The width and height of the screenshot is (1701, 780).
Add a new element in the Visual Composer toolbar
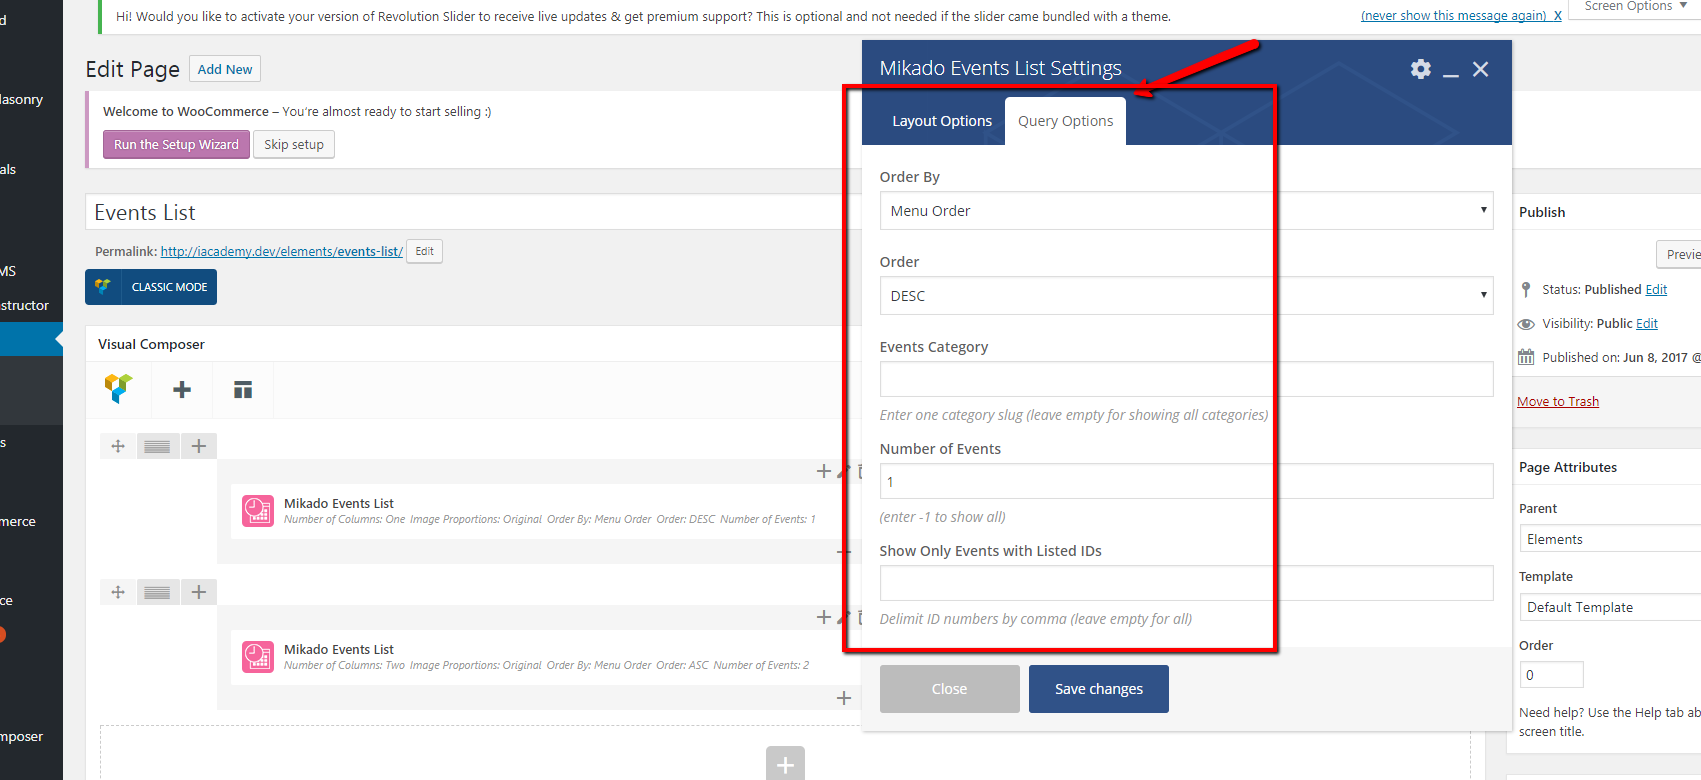tap(182, 390)
